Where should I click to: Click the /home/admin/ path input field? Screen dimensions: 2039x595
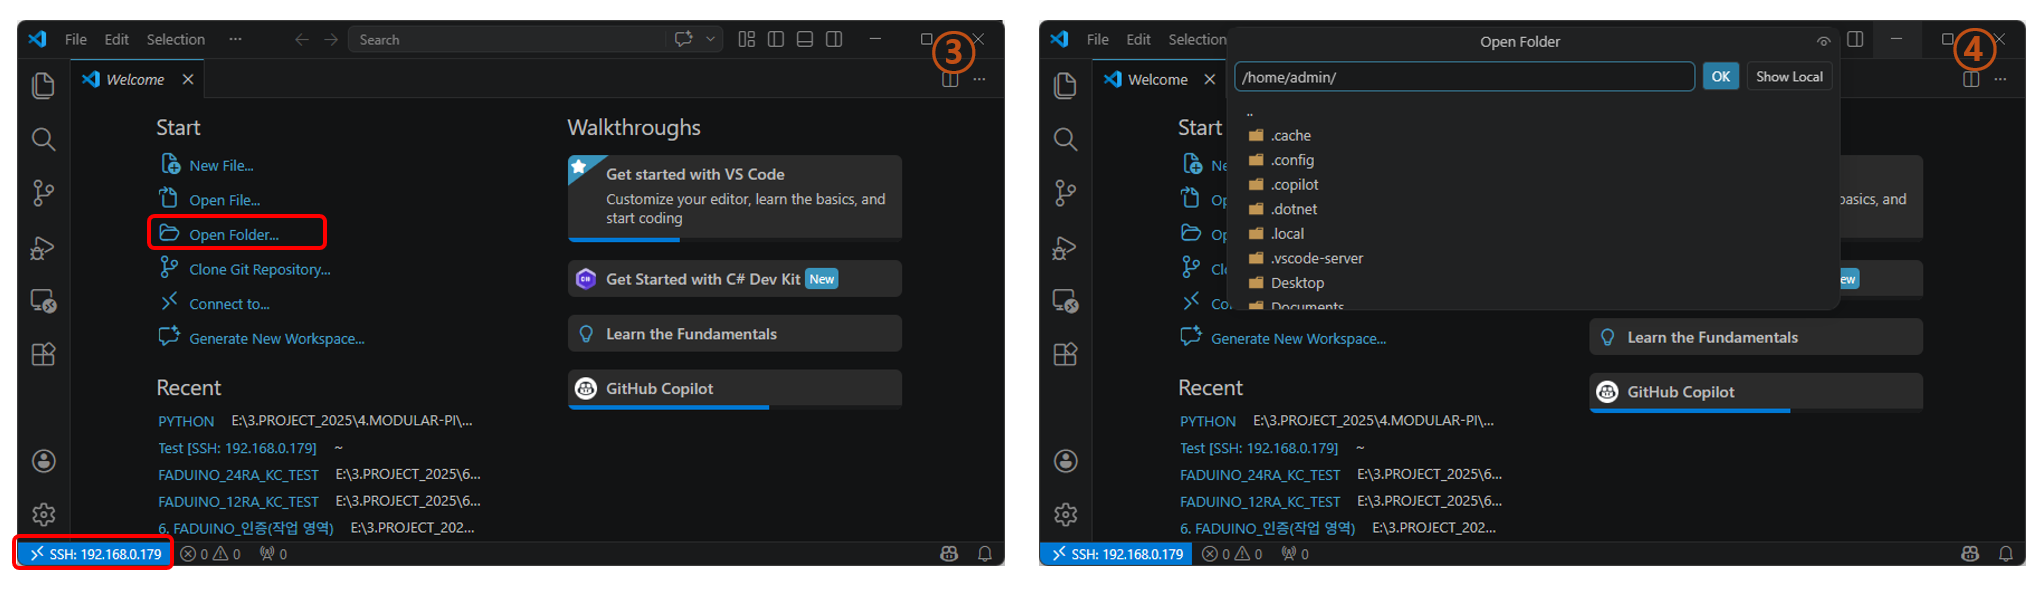(x=1463, y=77)
